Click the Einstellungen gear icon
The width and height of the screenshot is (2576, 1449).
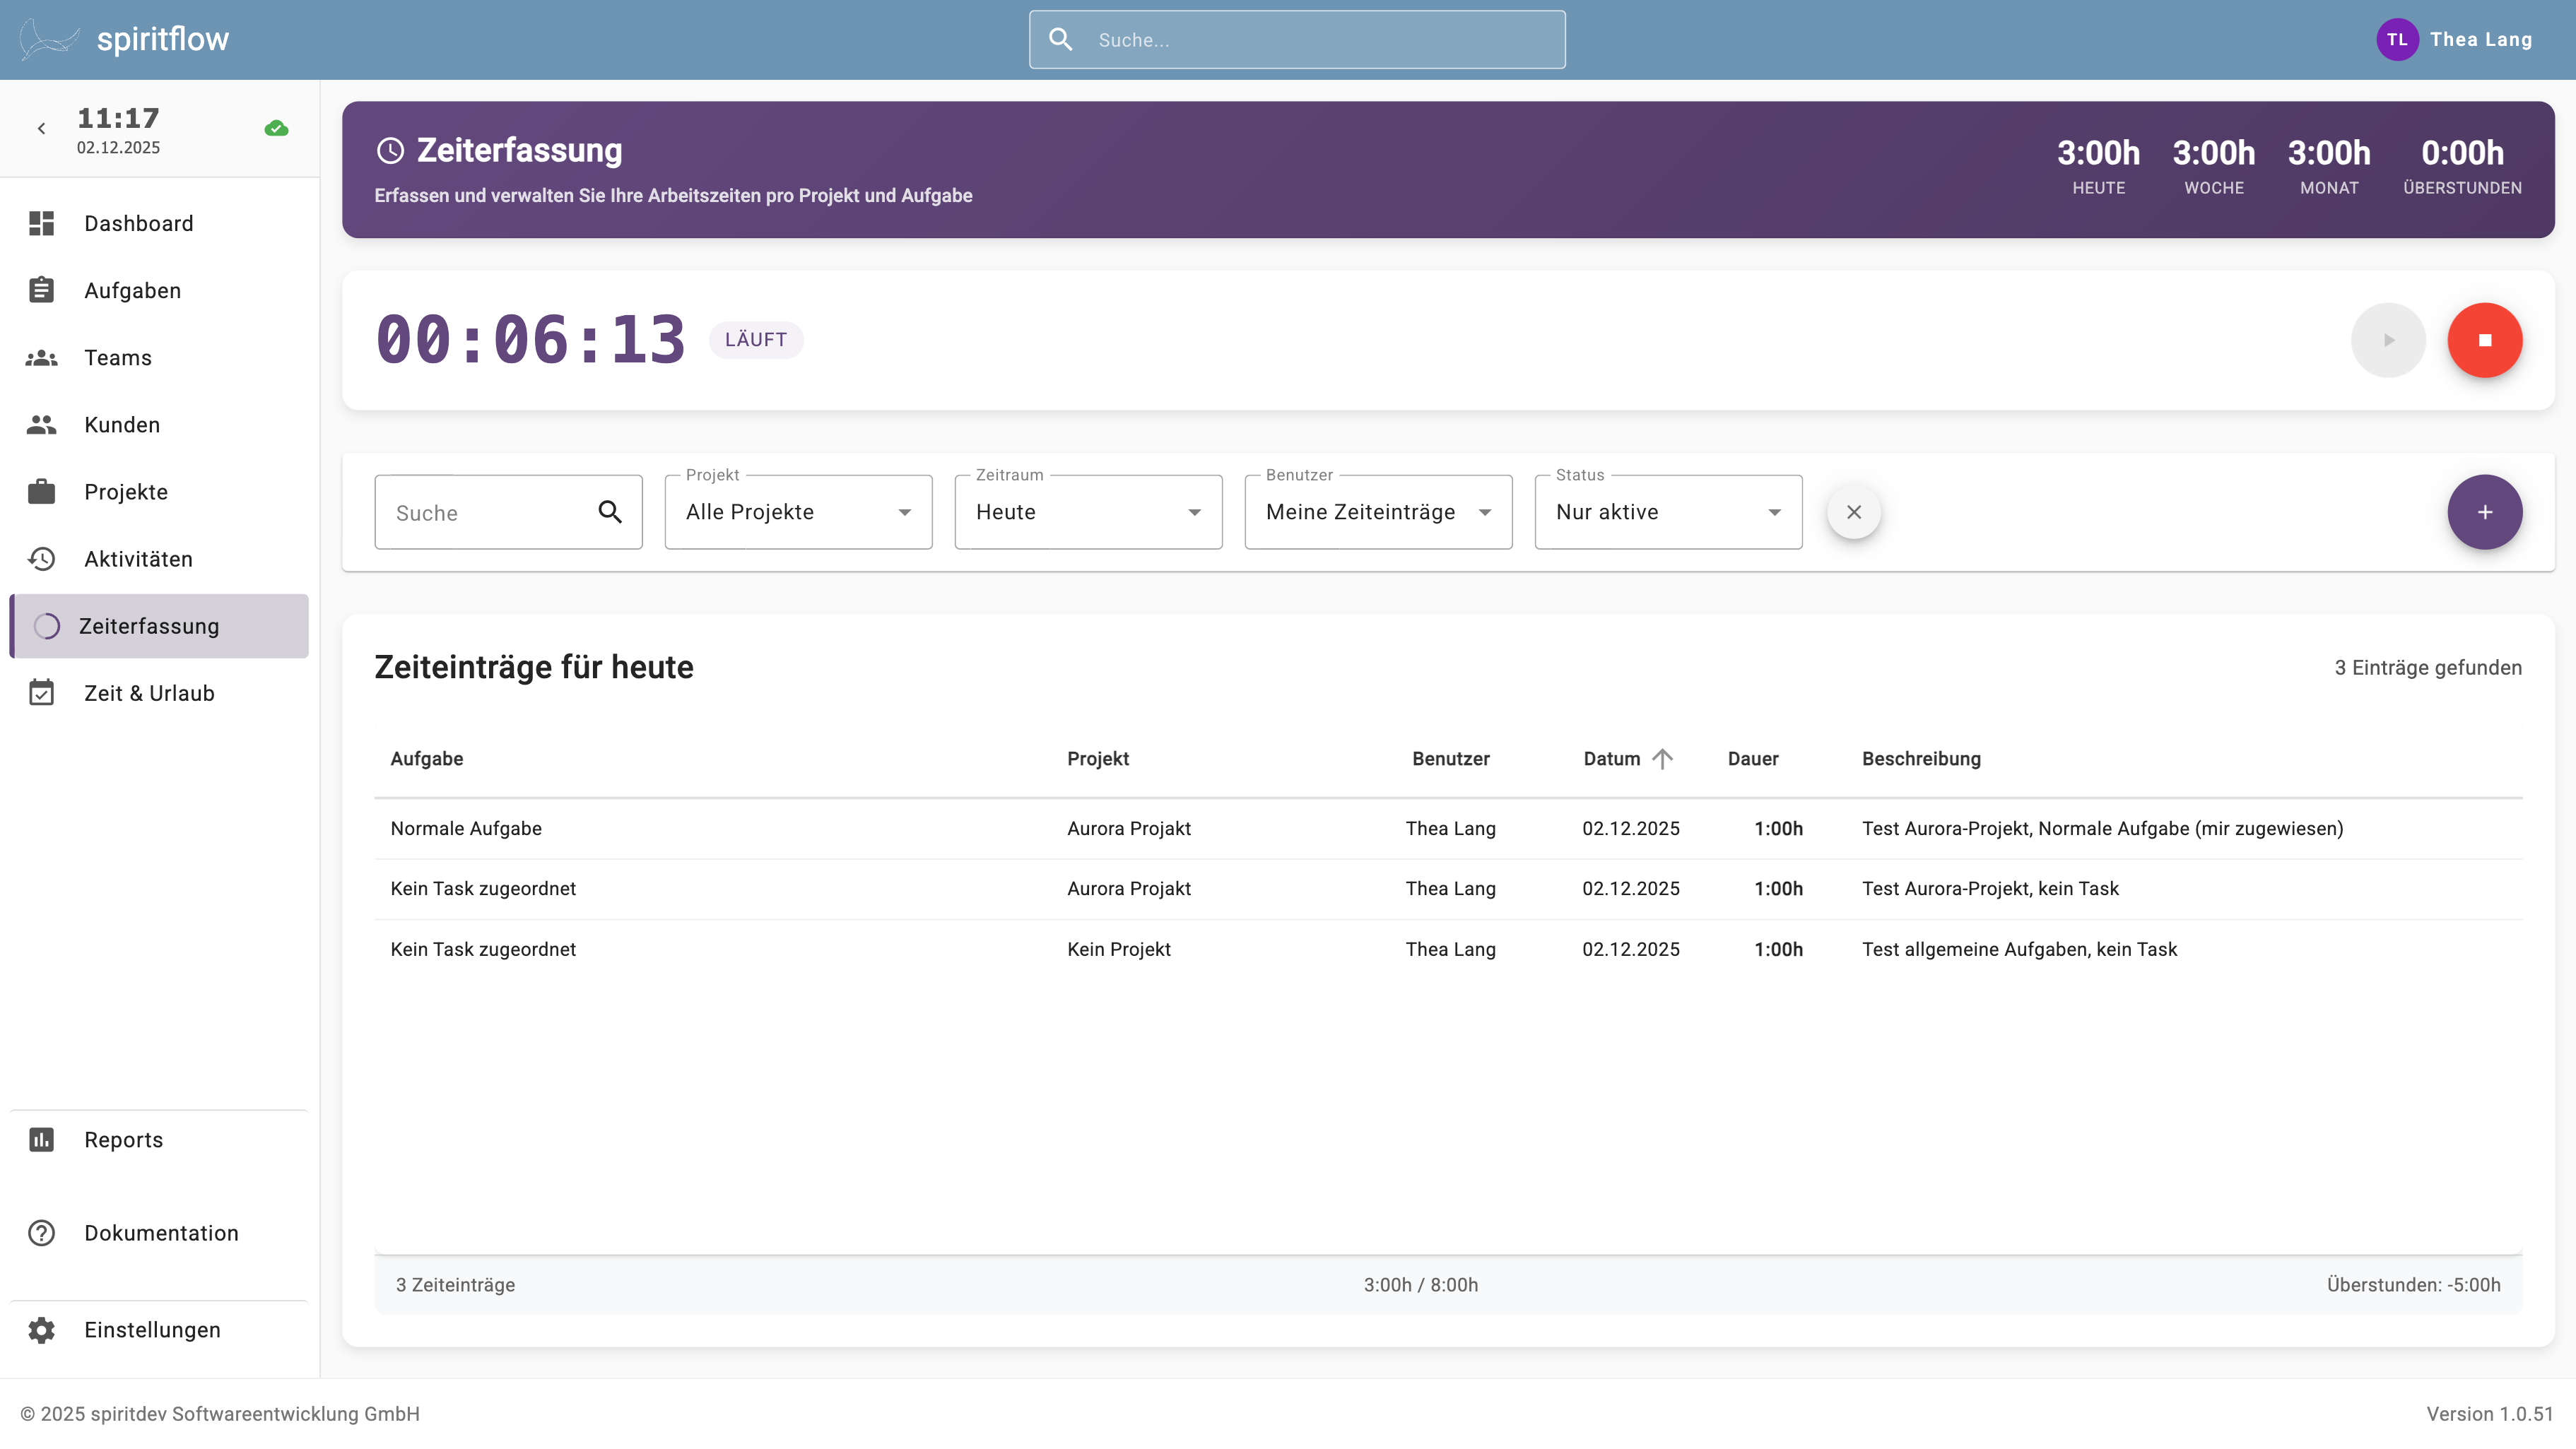pyautogui.click(x=41, y=1329)
